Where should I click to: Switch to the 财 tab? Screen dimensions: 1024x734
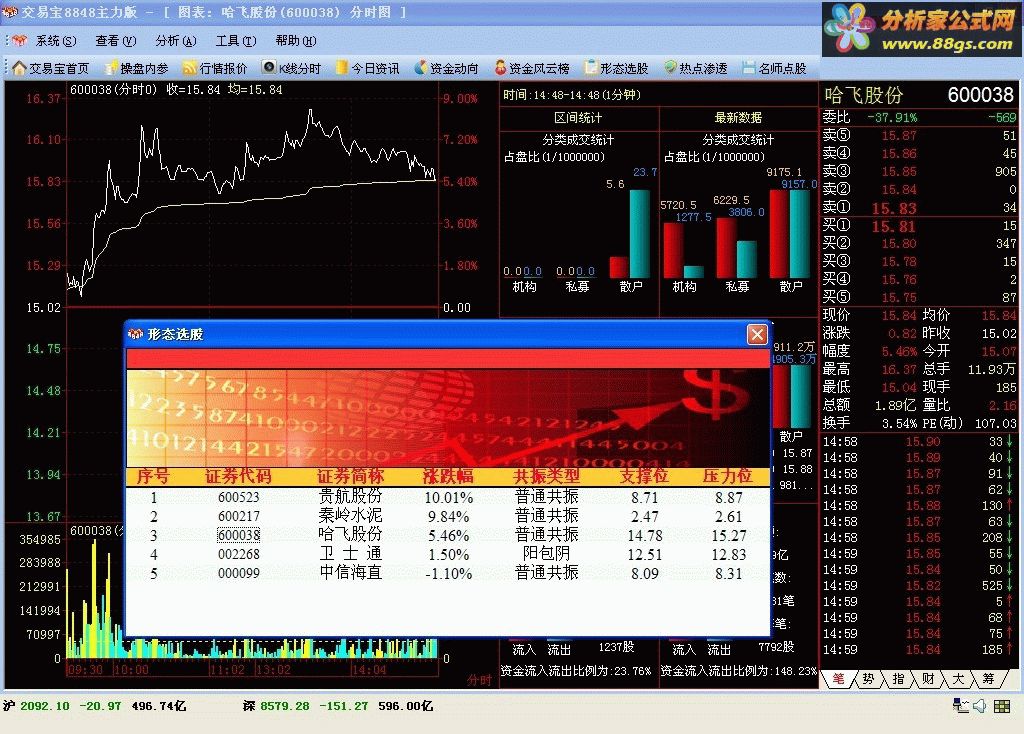click(928, 679)
